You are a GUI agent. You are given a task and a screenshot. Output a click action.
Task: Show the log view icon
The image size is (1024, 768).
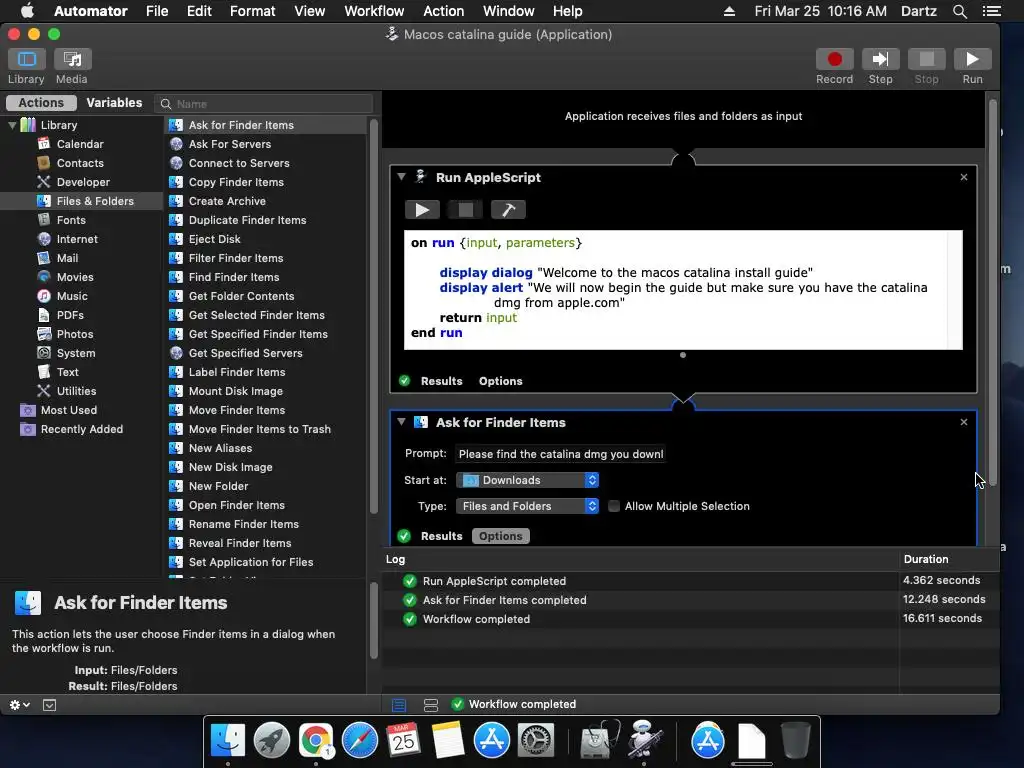pos(399,705)
